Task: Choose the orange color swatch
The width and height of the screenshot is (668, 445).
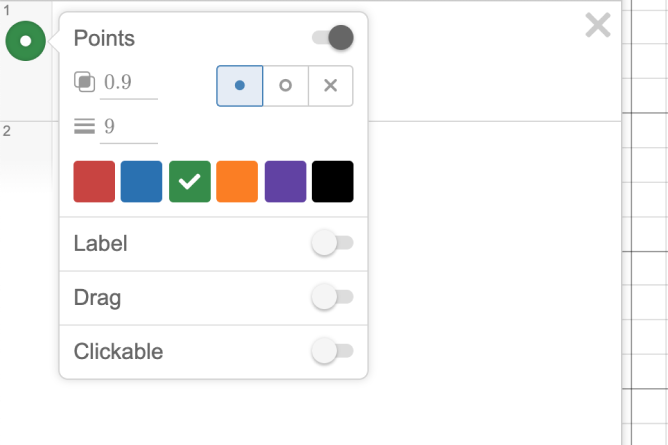Action: point(237,182)
